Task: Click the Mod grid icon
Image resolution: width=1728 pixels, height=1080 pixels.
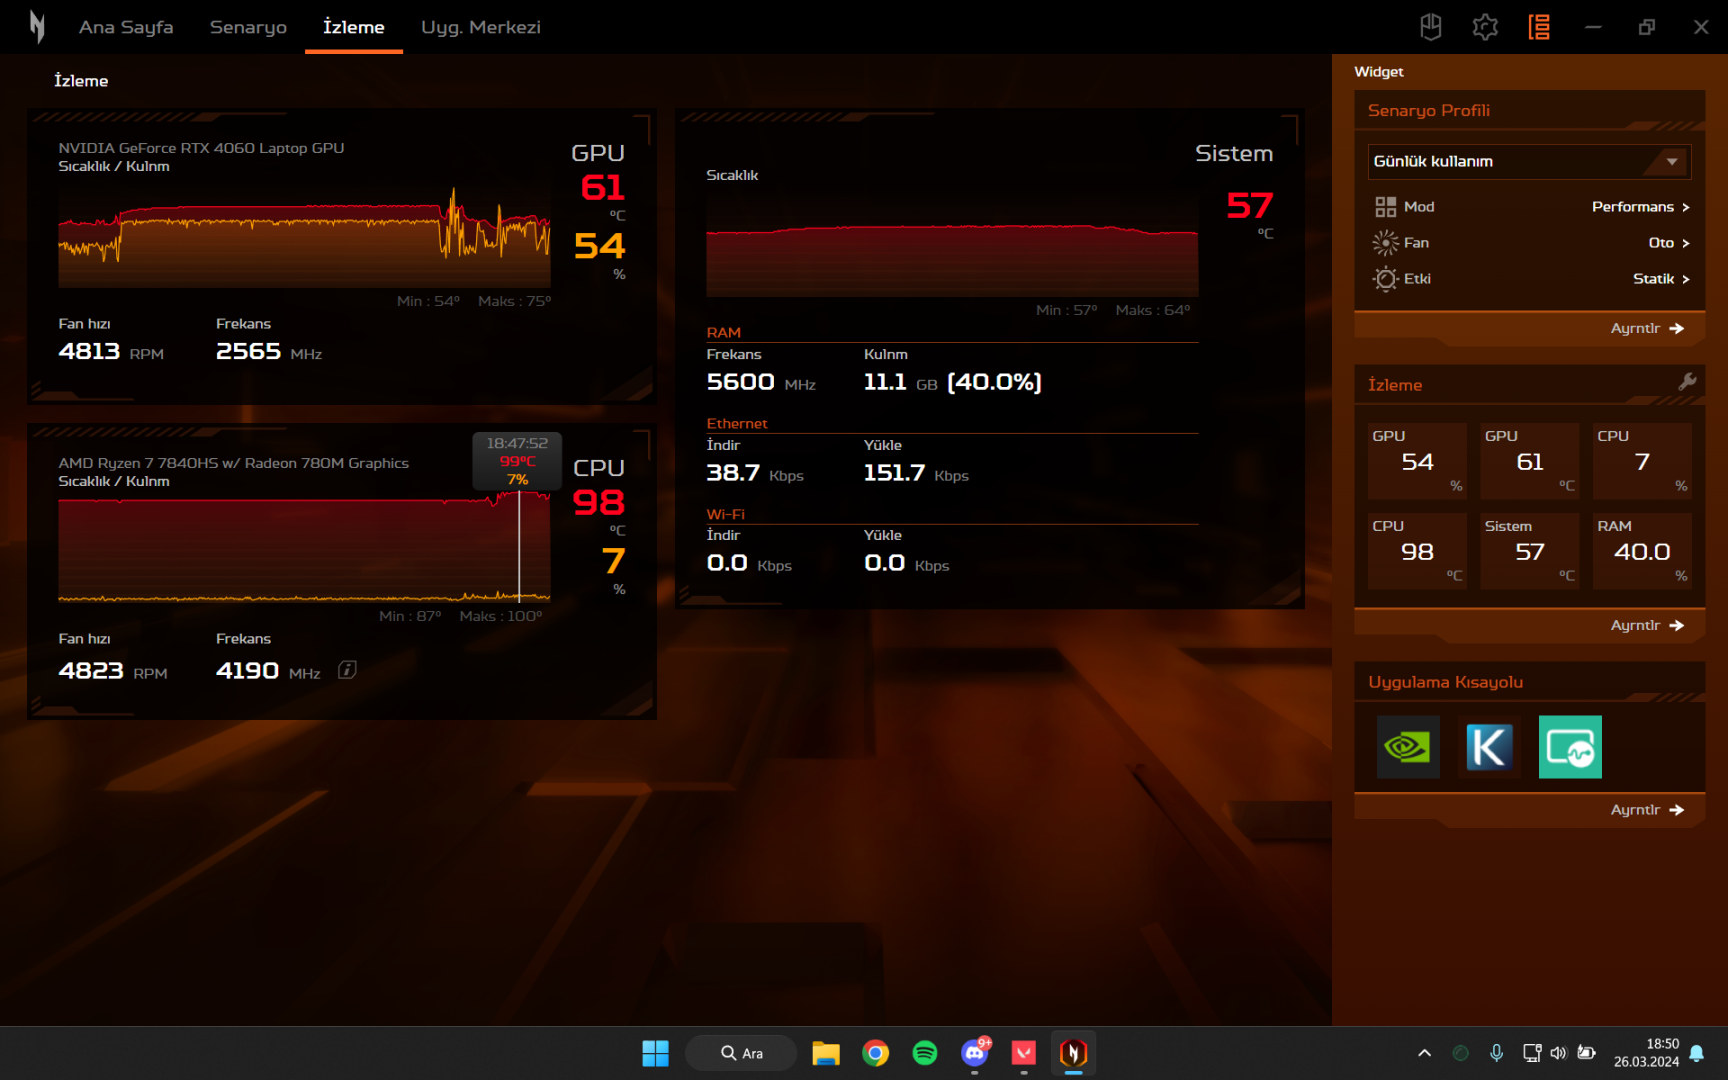Action: pyautogui.click(x=1385, y=207)
